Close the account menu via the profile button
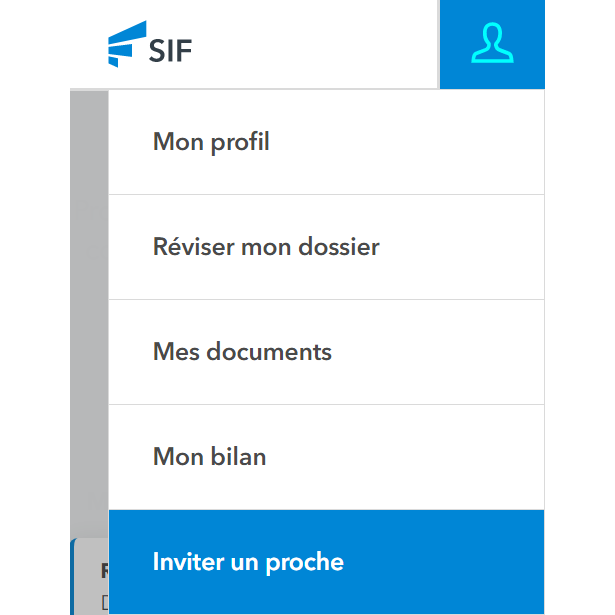Screen dimensions: 615x615 [491, 44]
